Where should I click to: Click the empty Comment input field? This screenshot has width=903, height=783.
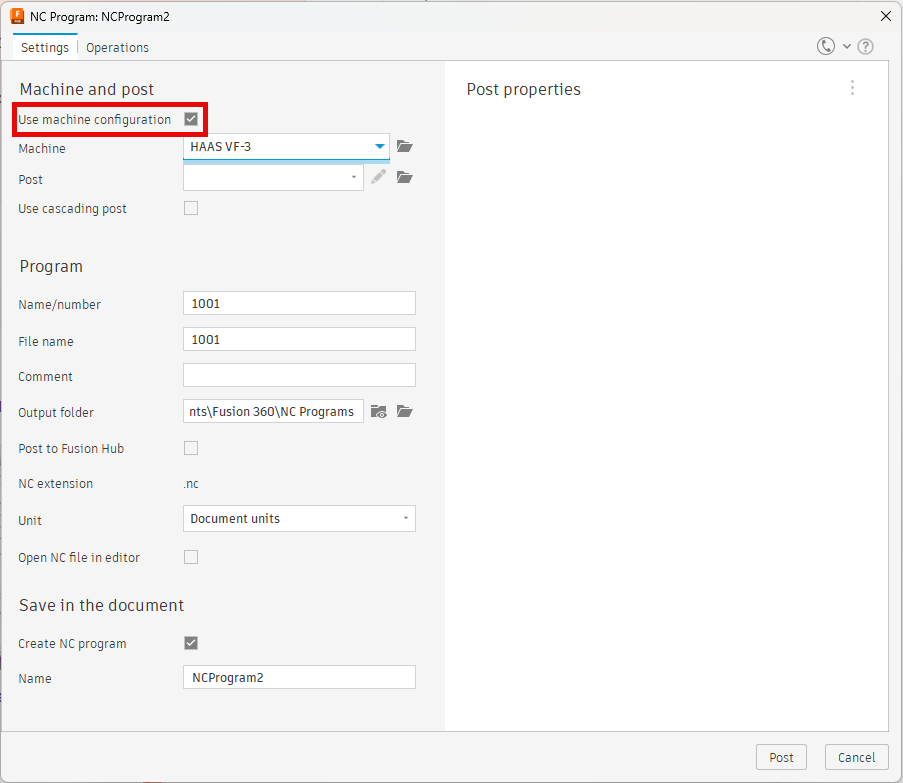point(299,375)
